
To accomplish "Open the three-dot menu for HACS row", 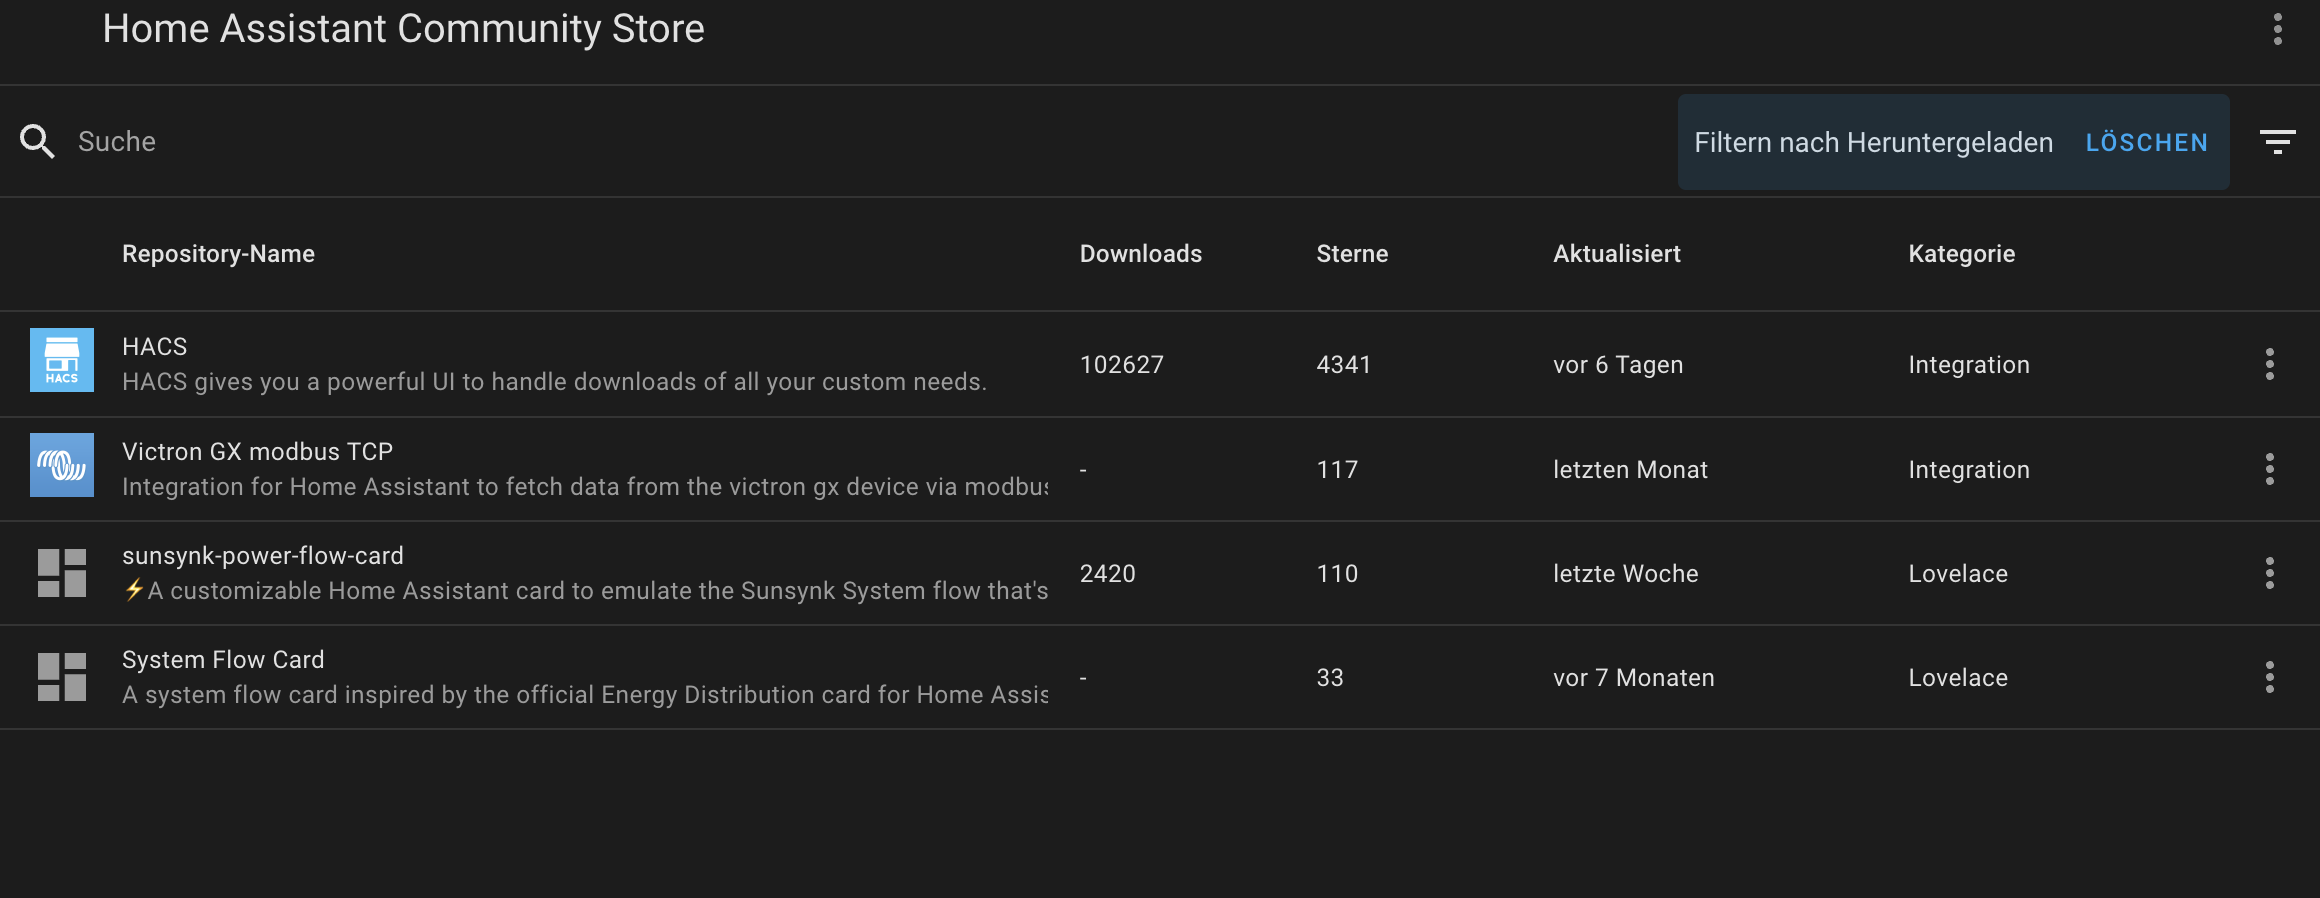I will coord(2269,364).
